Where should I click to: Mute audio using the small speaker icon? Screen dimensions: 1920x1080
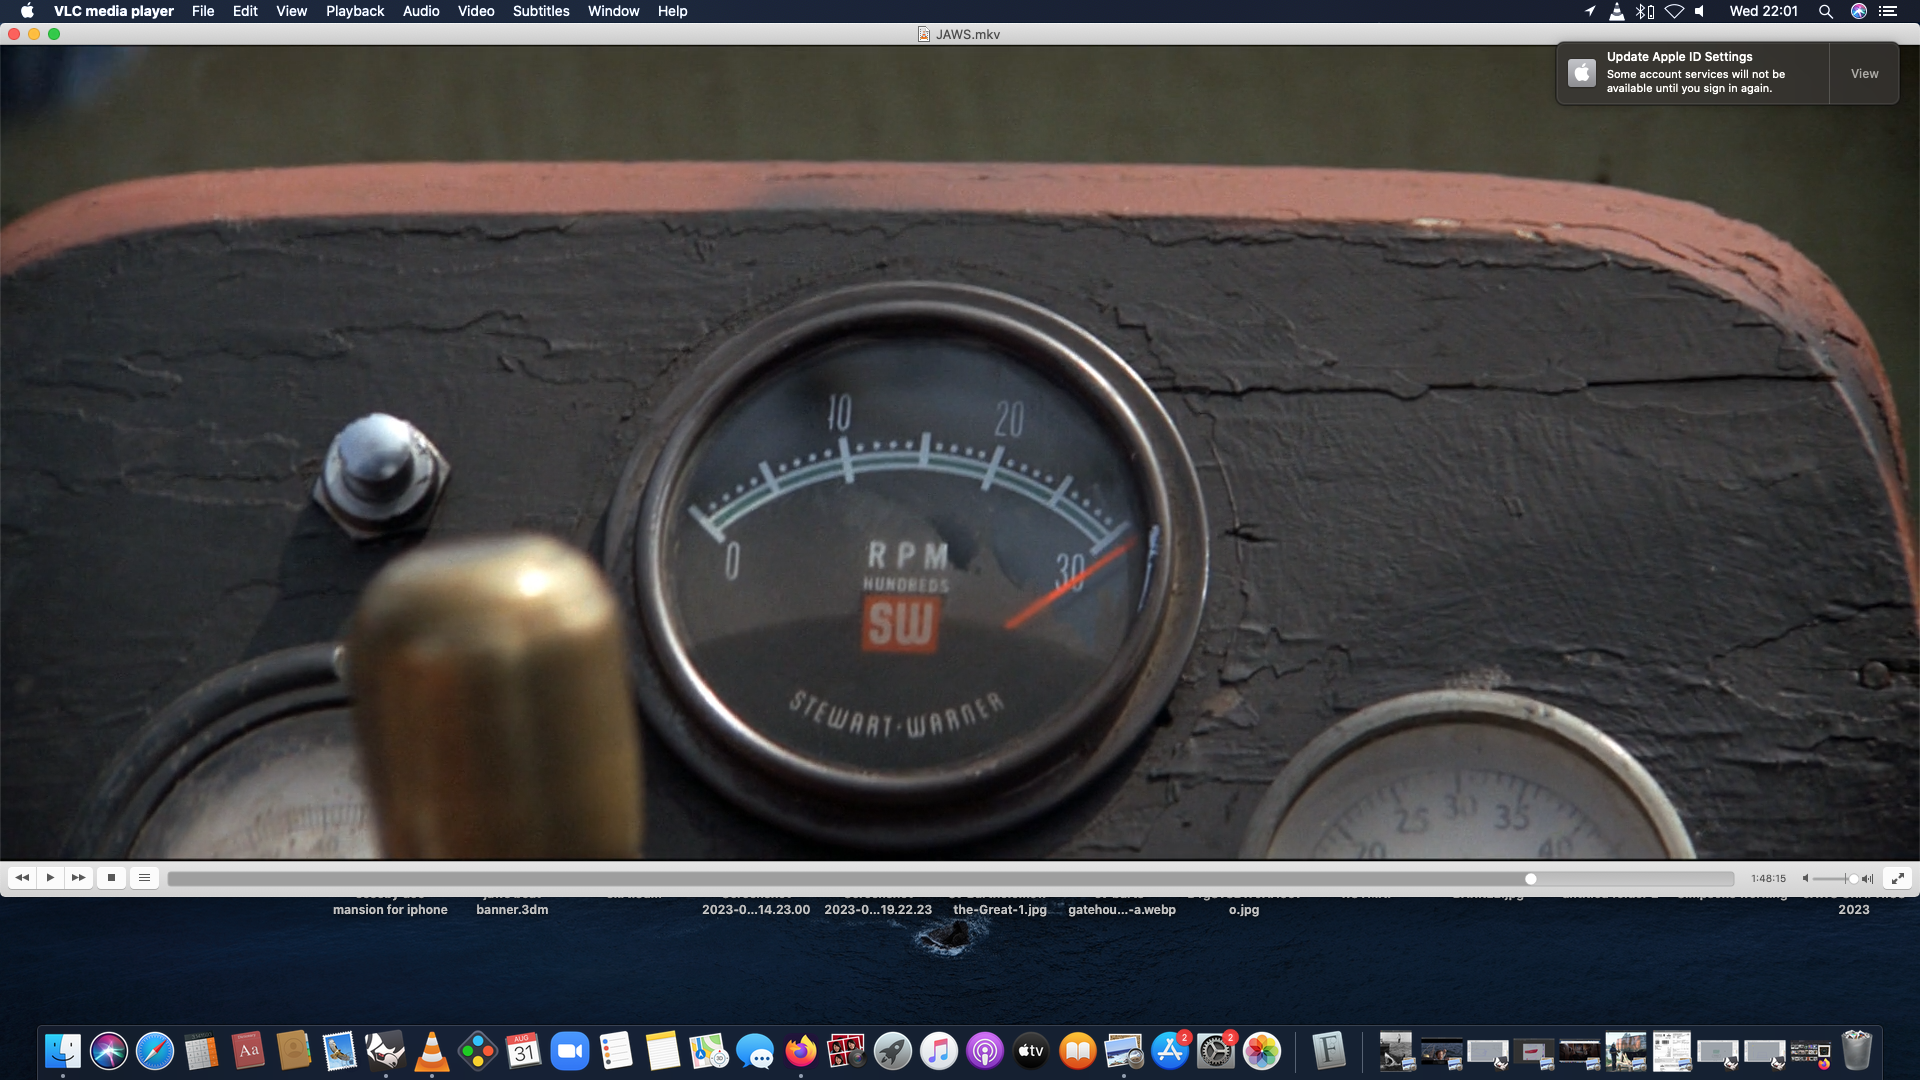click(1806, 879)
